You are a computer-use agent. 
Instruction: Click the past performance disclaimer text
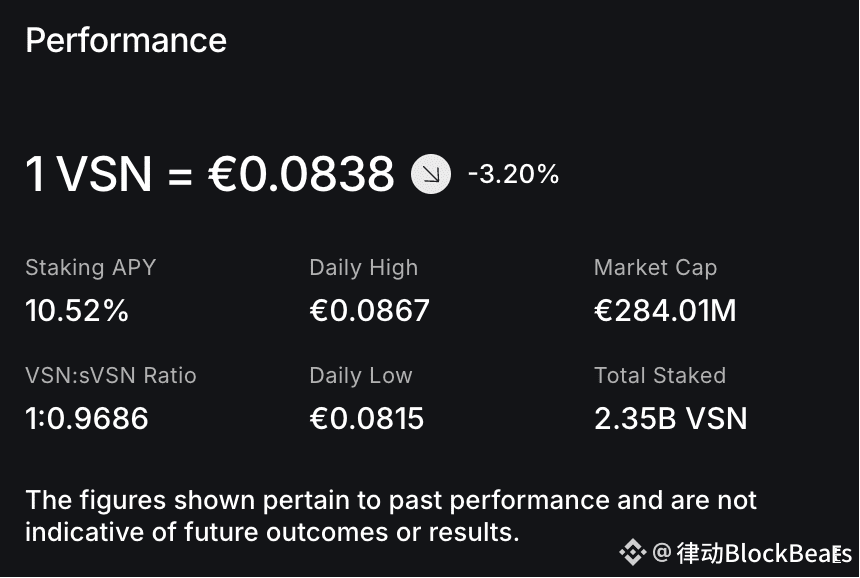[x=391, y=515]
